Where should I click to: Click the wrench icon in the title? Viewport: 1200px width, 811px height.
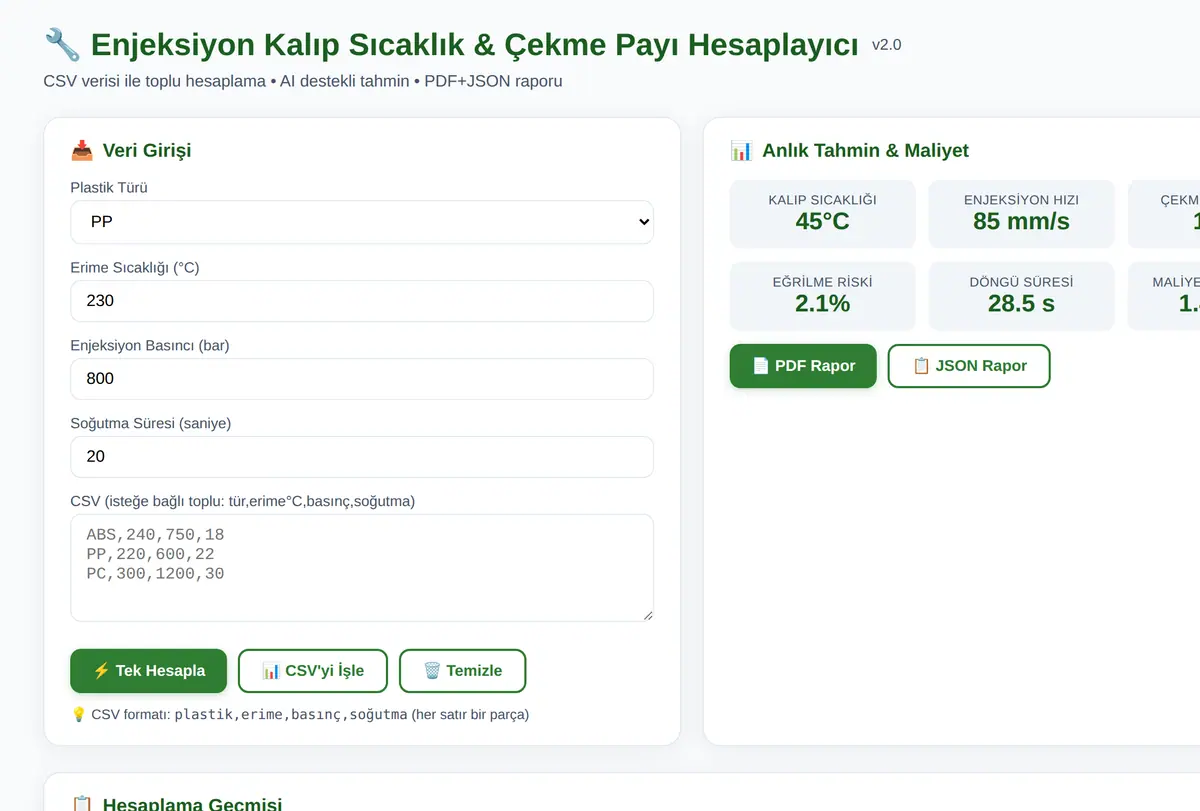tap(62, 44)
